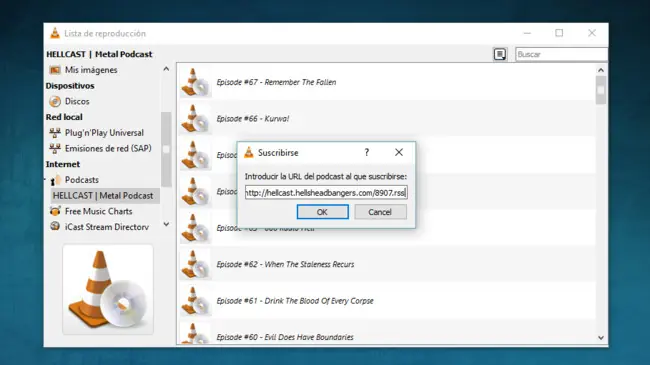
Task: Click episode list scroll up arrow
Action: pos(601,70)
